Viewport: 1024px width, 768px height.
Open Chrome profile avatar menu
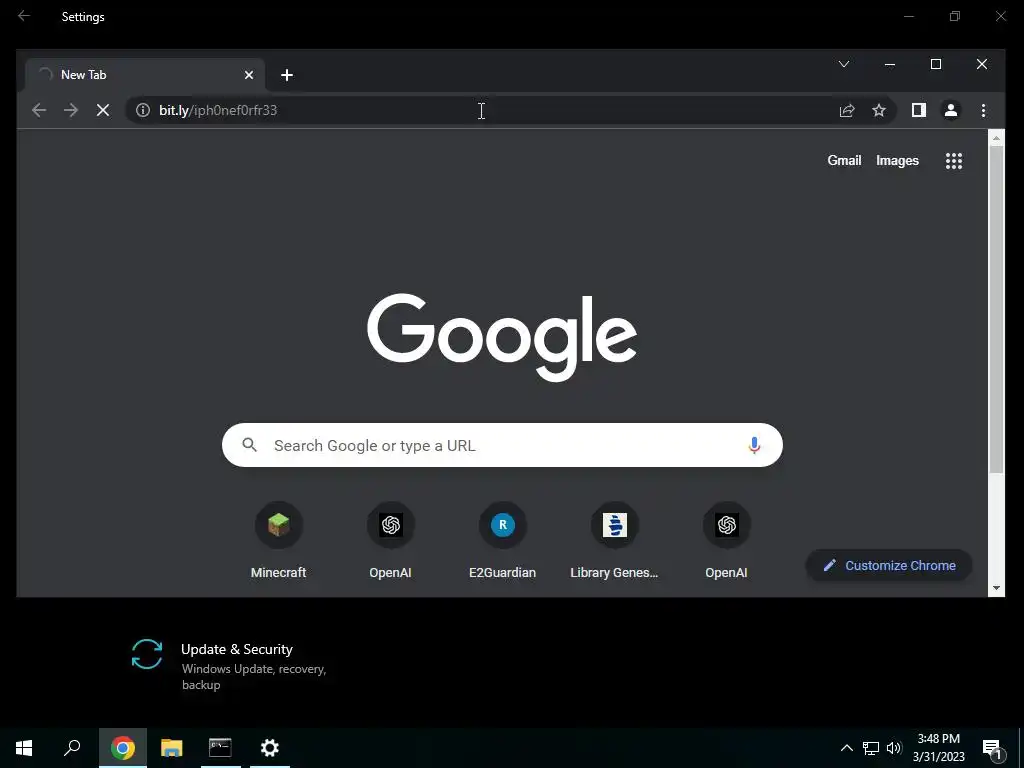(x=951, y=110)
